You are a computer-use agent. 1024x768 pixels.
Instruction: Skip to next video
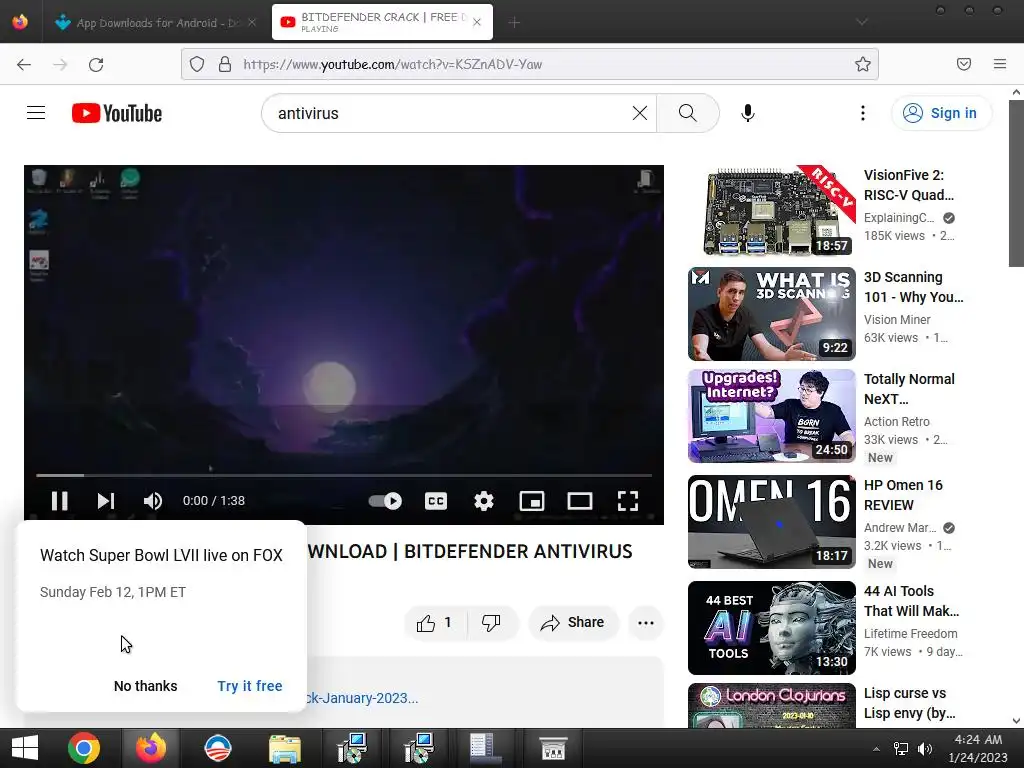point(106,501)
